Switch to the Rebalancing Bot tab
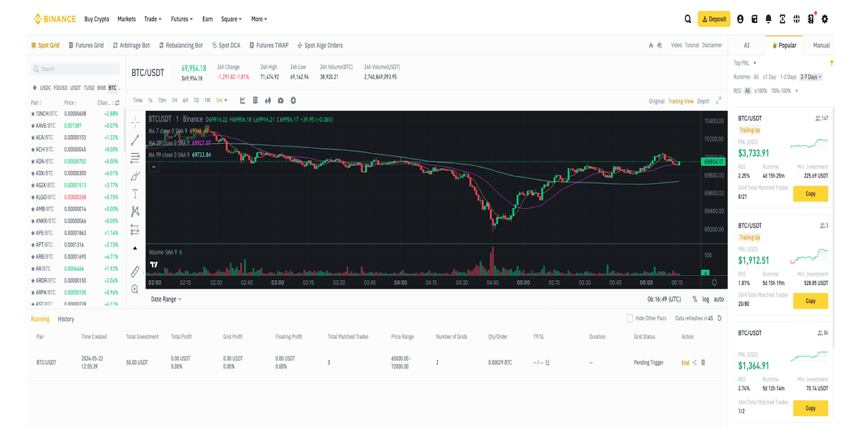855x447 pixels. click(181, 45)
